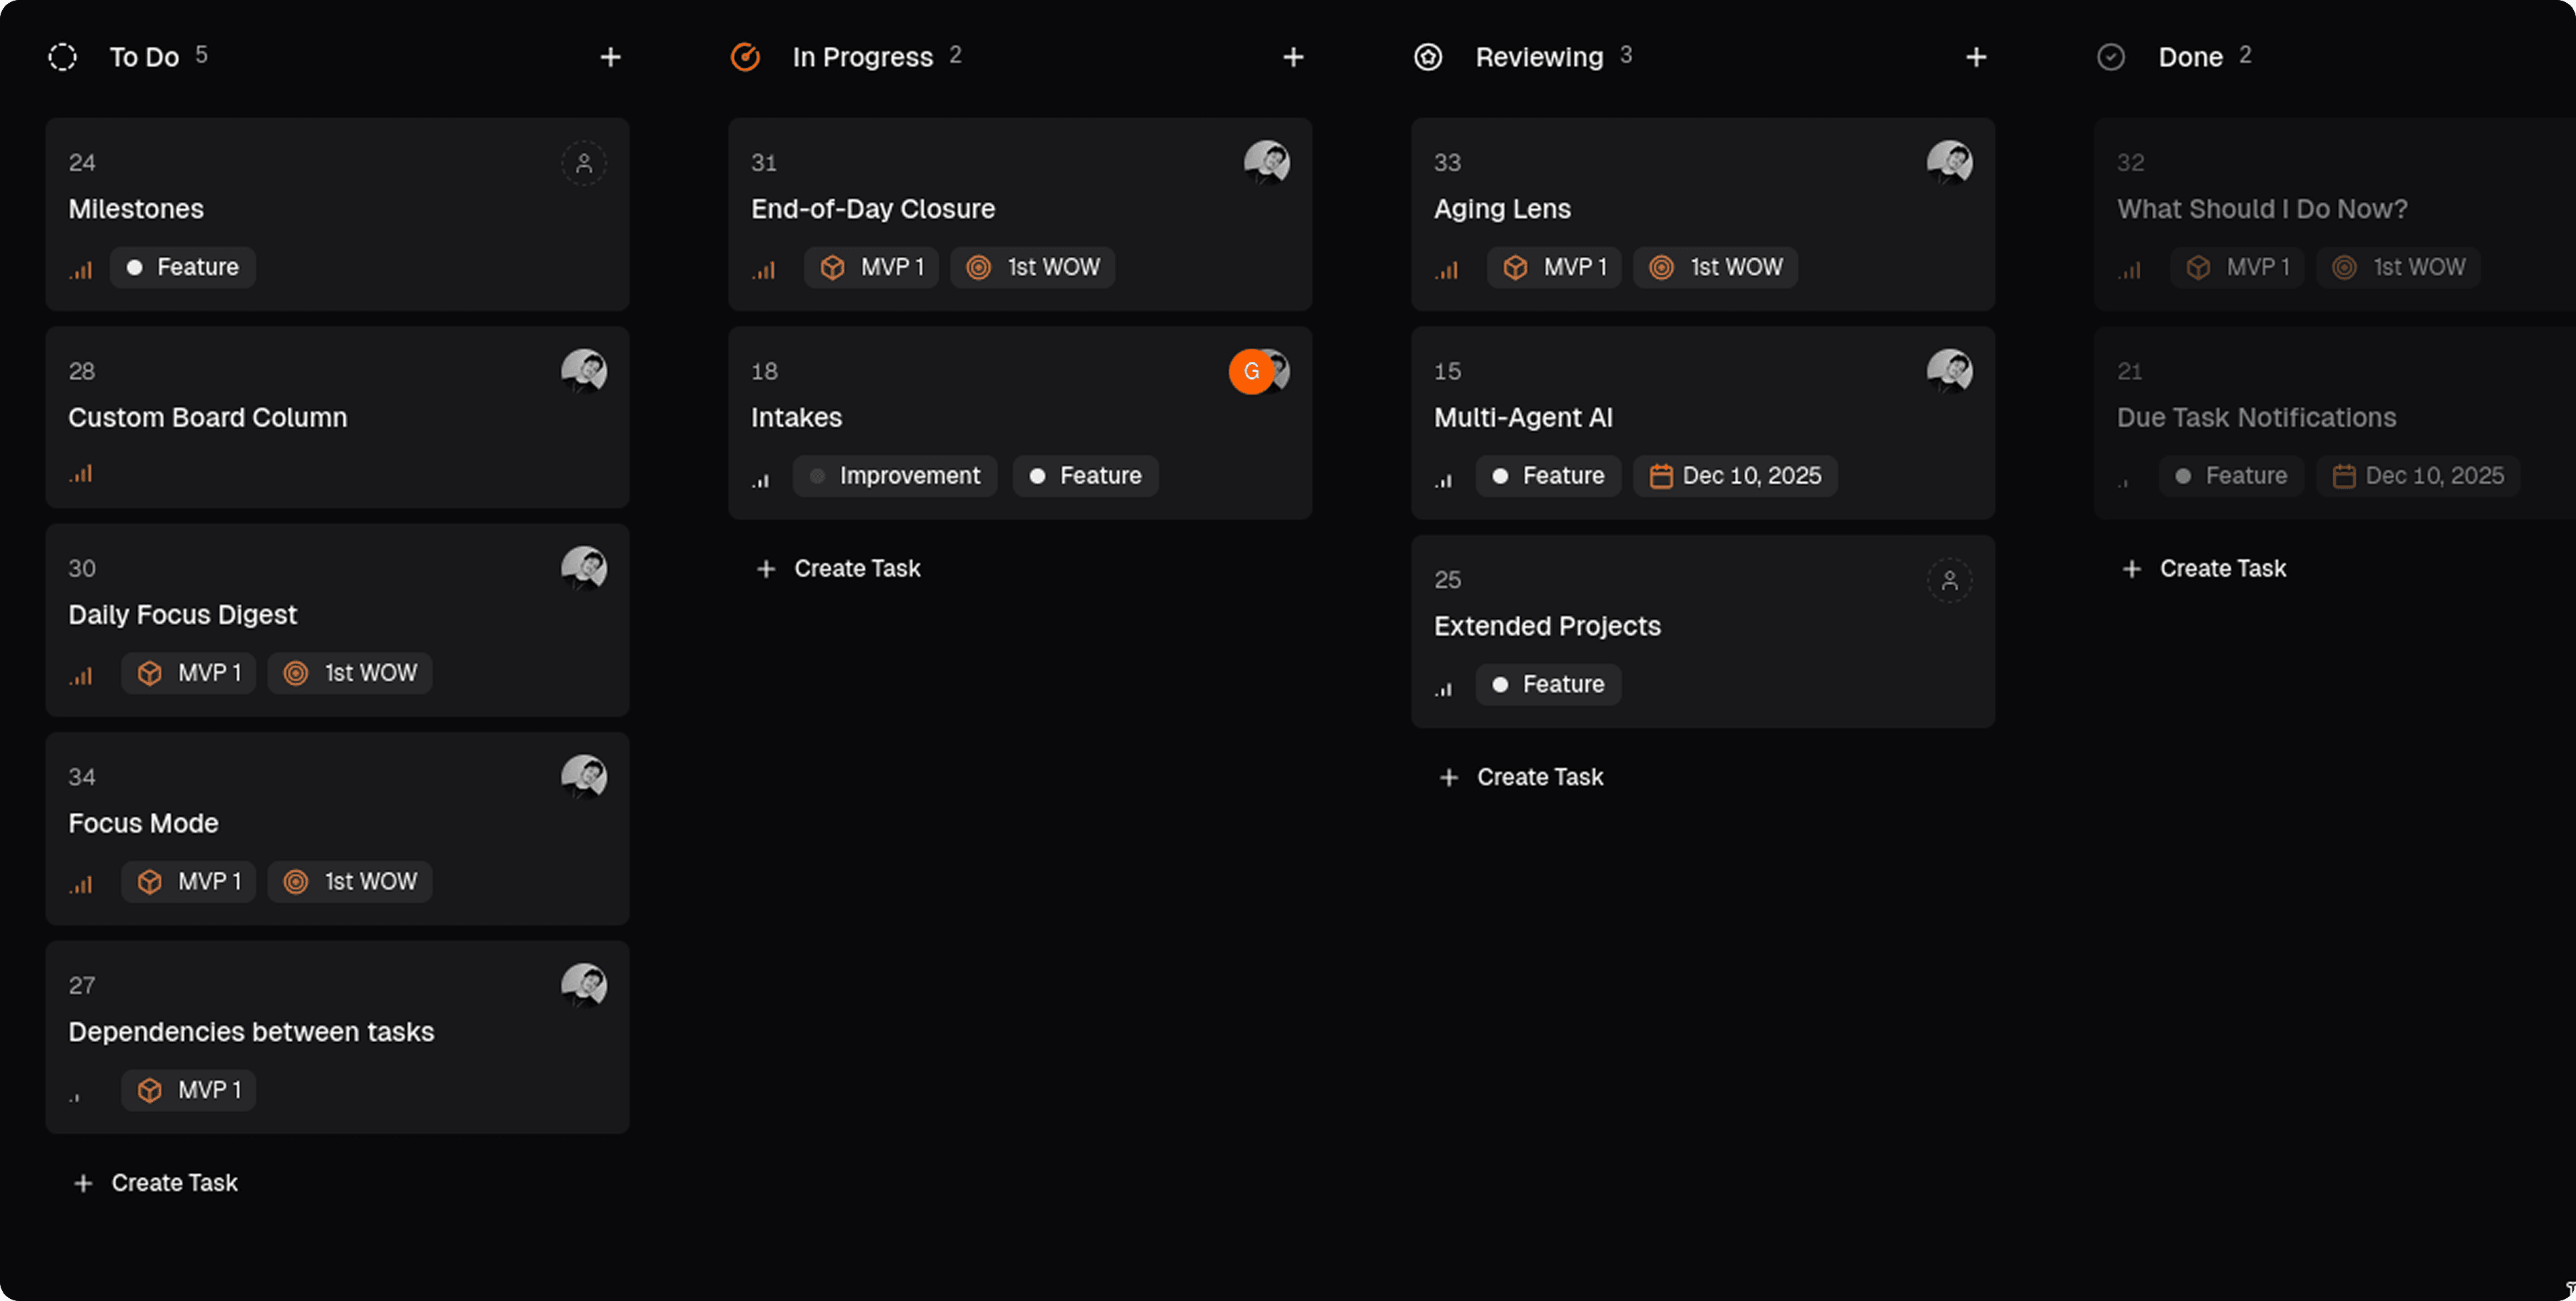The height and width of the screenshot is (1301, 2576).
Task: Assign a user on the Milestones card
Action: (584, 163)
